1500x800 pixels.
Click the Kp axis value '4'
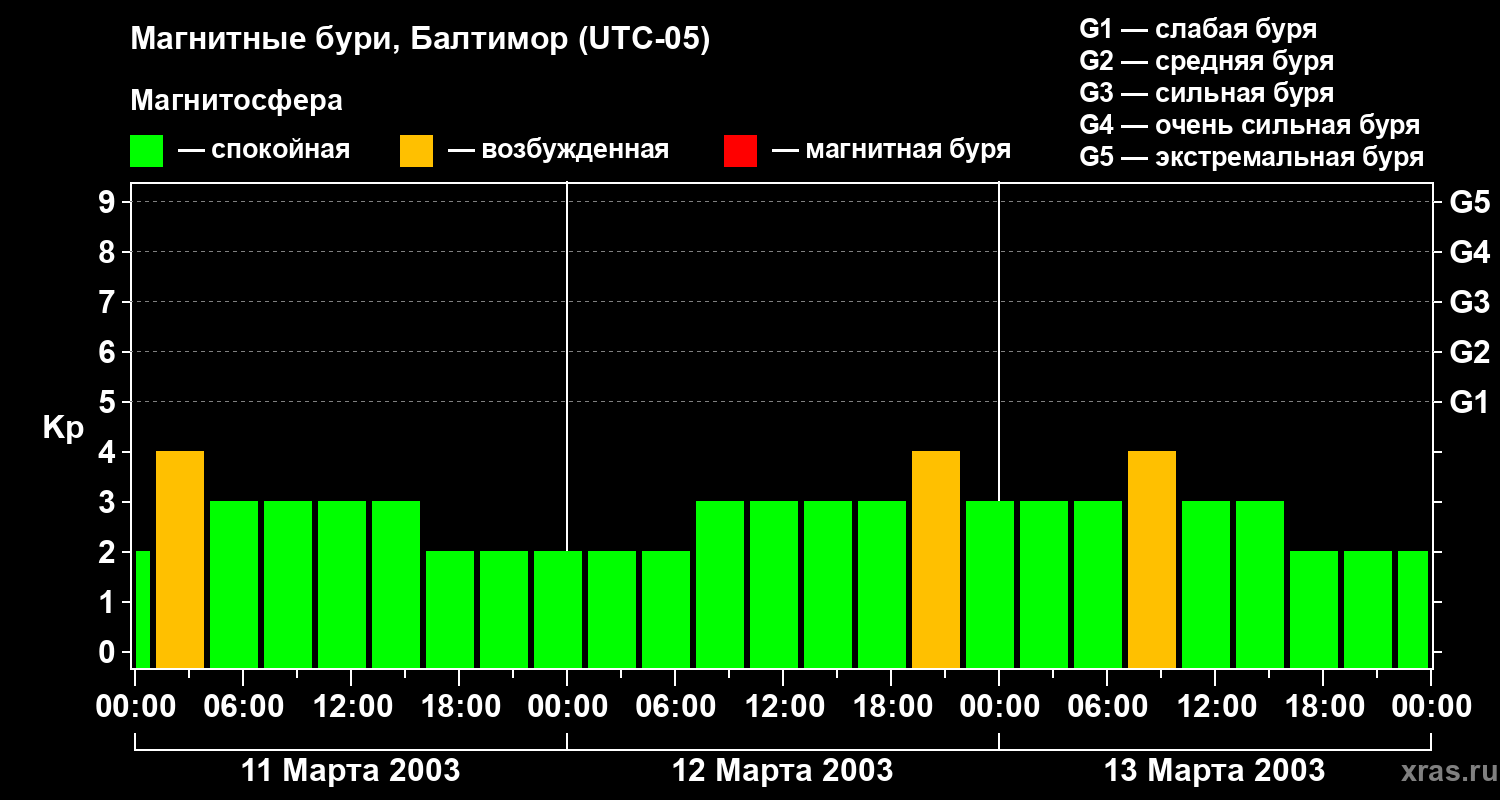coord(109,452)
